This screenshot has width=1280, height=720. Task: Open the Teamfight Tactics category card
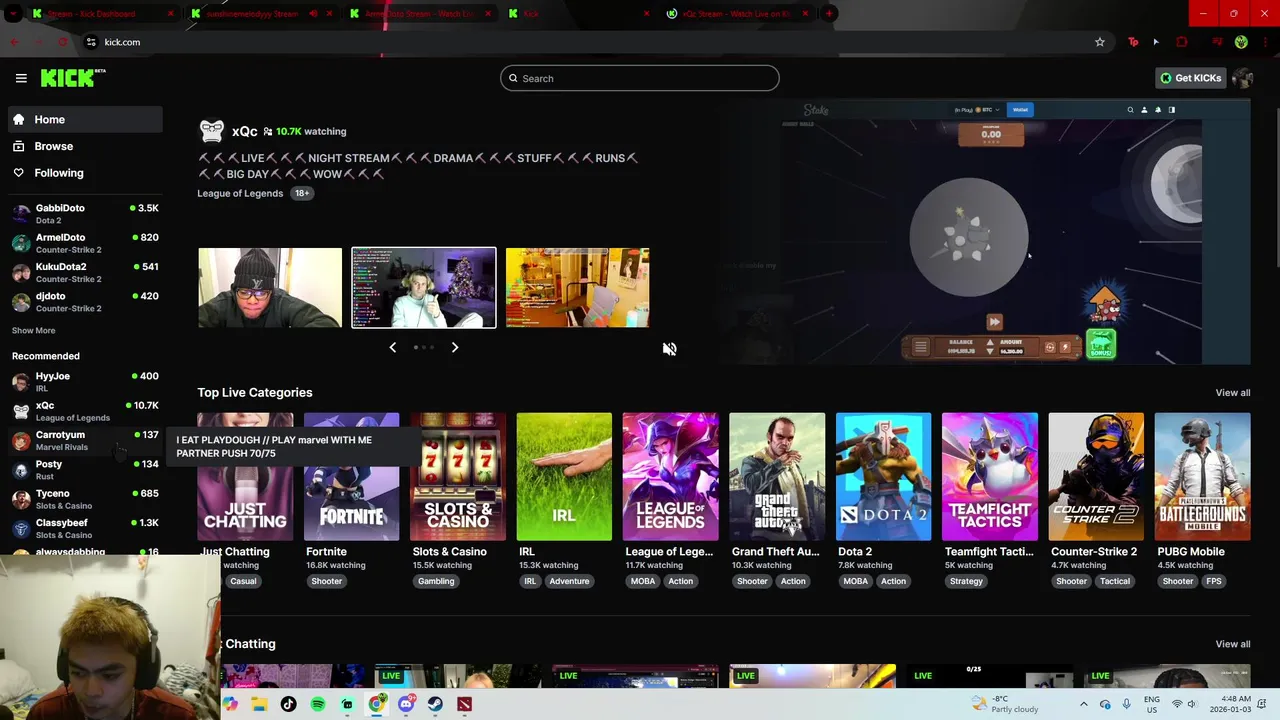pyautogui.click(x=990, y=477)
